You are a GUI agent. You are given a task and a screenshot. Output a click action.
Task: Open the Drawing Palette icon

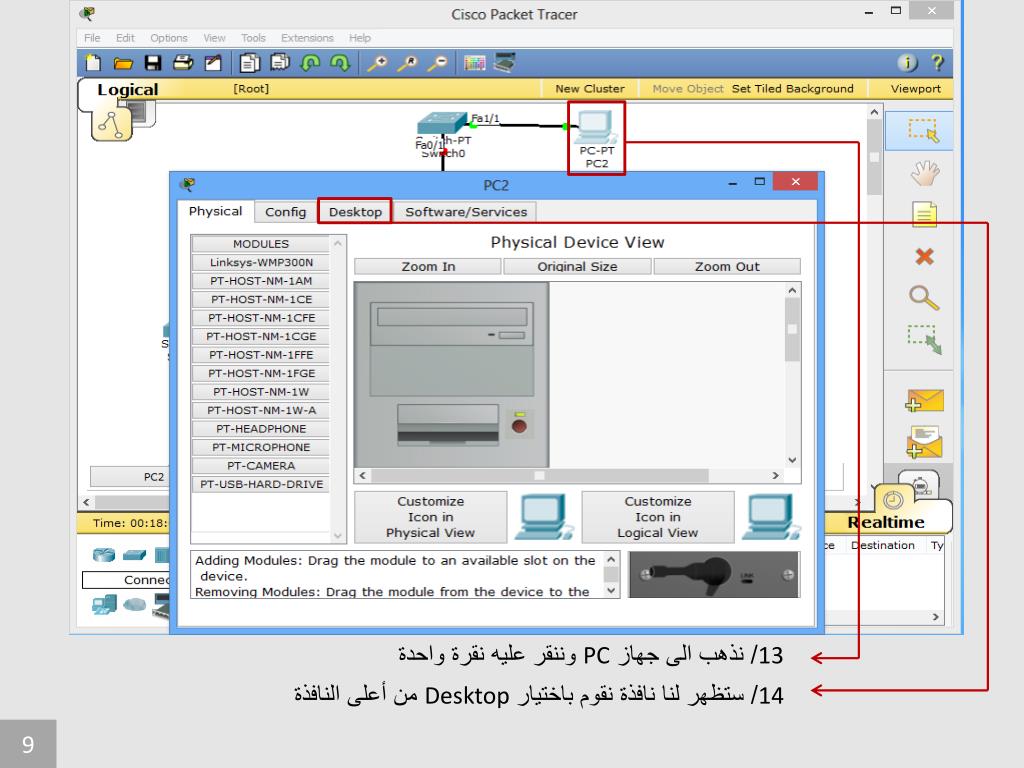[x=475, y=63]
